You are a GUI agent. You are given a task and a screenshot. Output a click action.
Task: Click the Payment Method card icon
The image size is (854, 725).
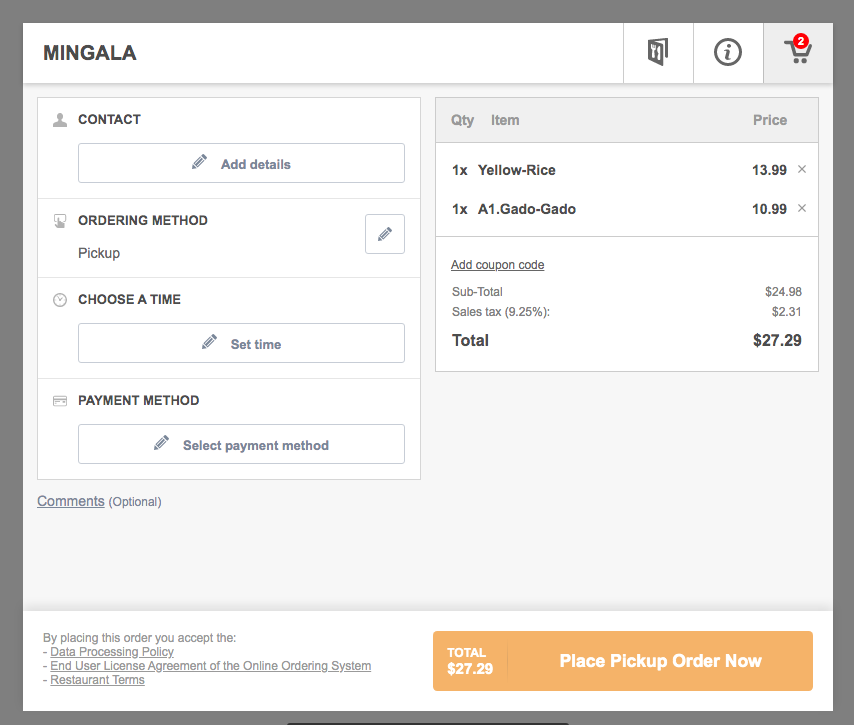60,401
